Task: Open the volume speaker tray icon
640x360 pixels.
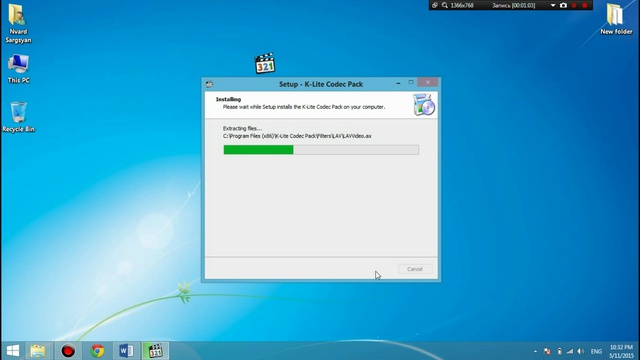Action: point(581,351)
